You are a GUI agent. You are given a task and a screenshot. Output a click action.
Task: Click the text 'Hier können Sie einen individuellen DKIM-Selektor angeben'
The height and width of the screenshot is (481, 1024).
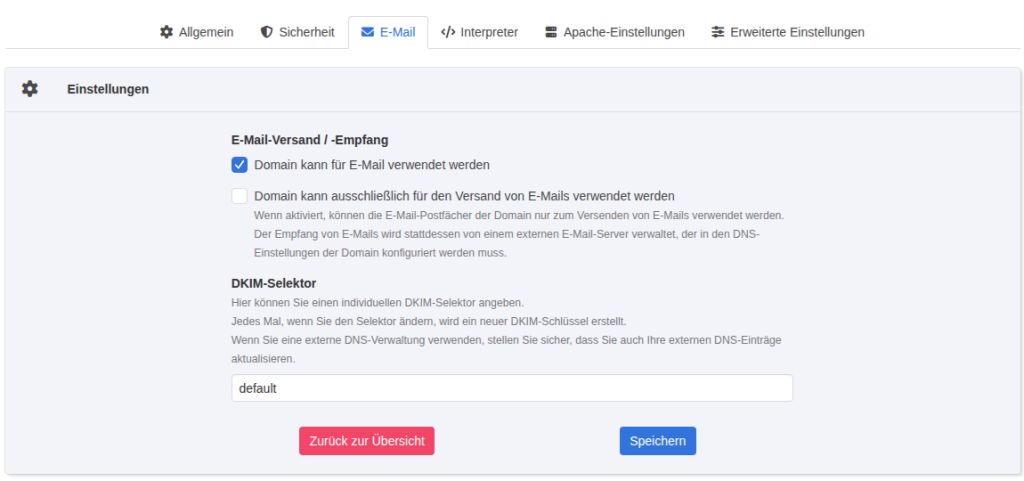[x=377, y=303]
